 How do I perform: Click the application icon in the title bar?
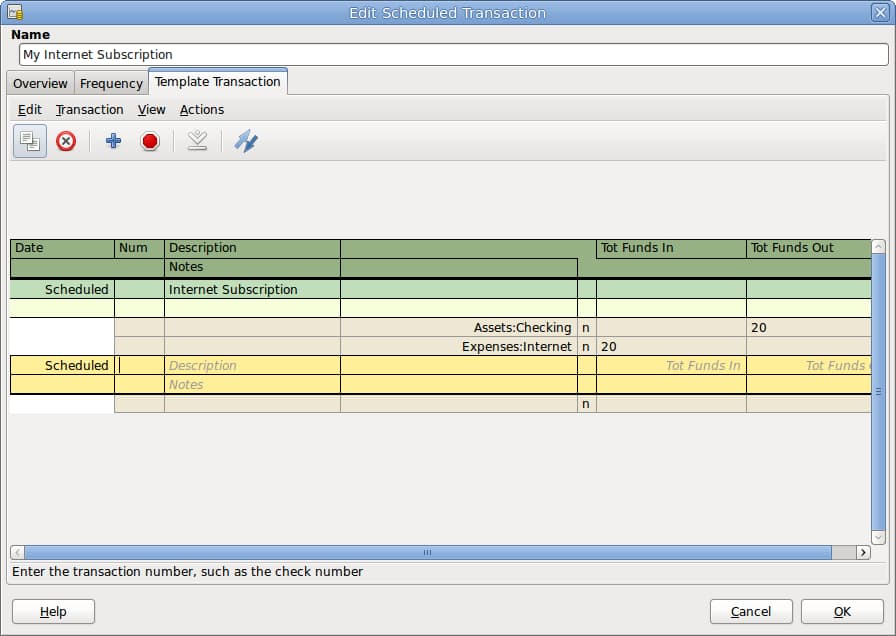coord(15,12)
